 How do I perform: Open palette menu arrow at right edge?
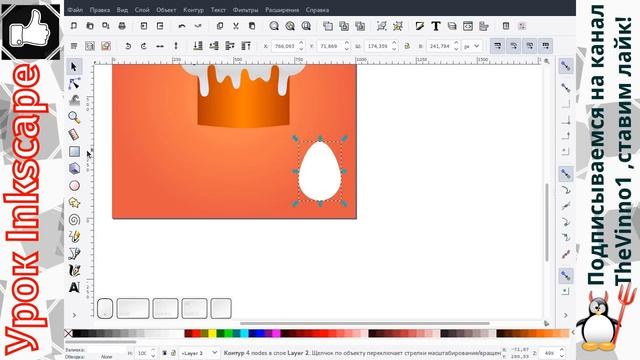click(573, 333)
